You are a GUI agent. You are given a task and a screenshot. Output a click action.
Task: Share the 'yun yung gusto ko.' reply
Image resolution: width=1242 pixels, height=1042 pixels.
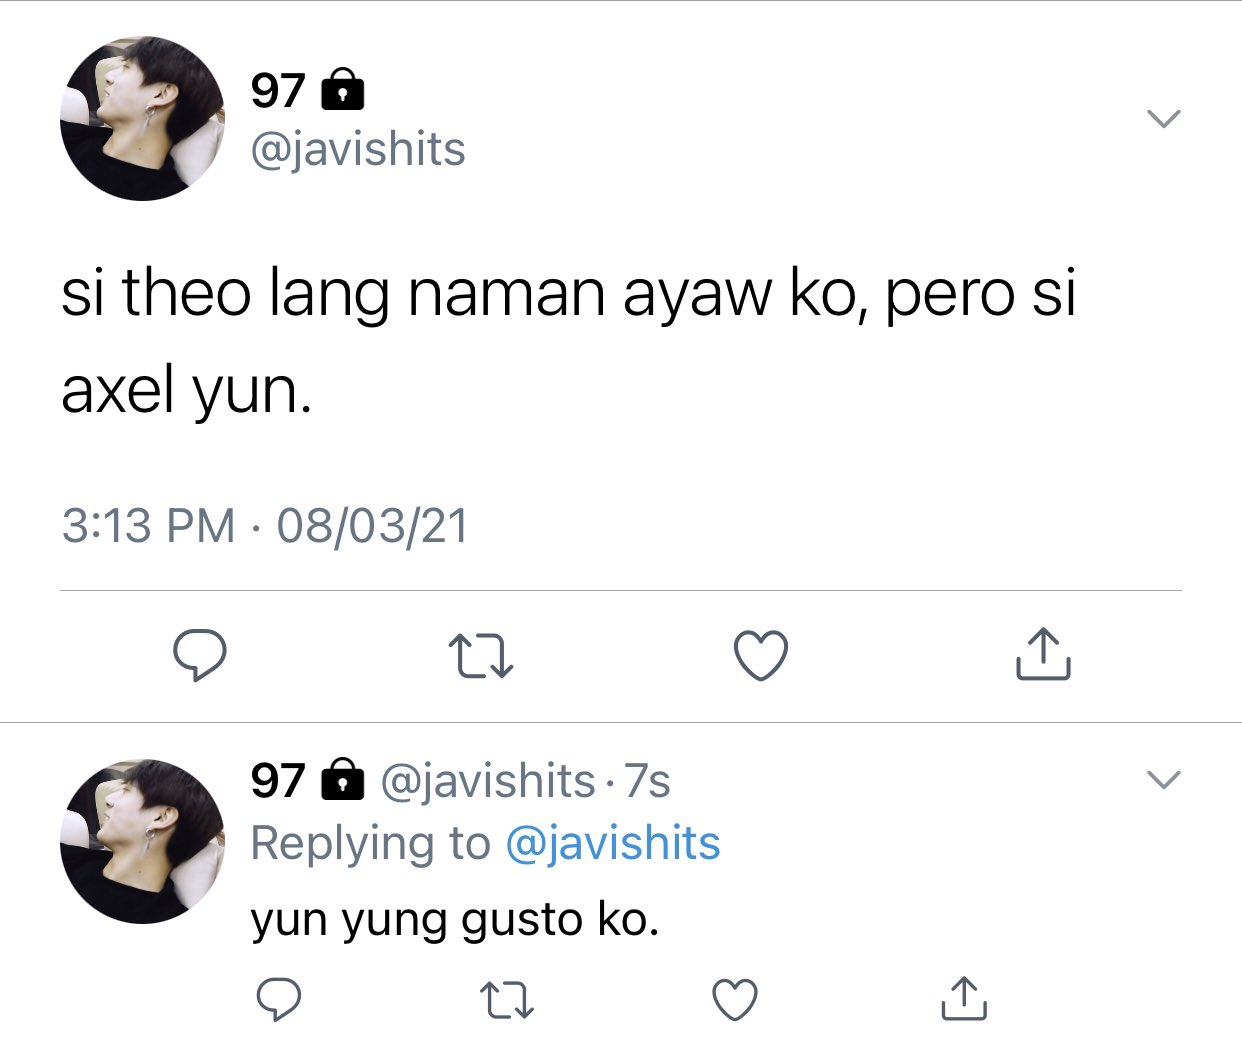click(x=964, y=998)
